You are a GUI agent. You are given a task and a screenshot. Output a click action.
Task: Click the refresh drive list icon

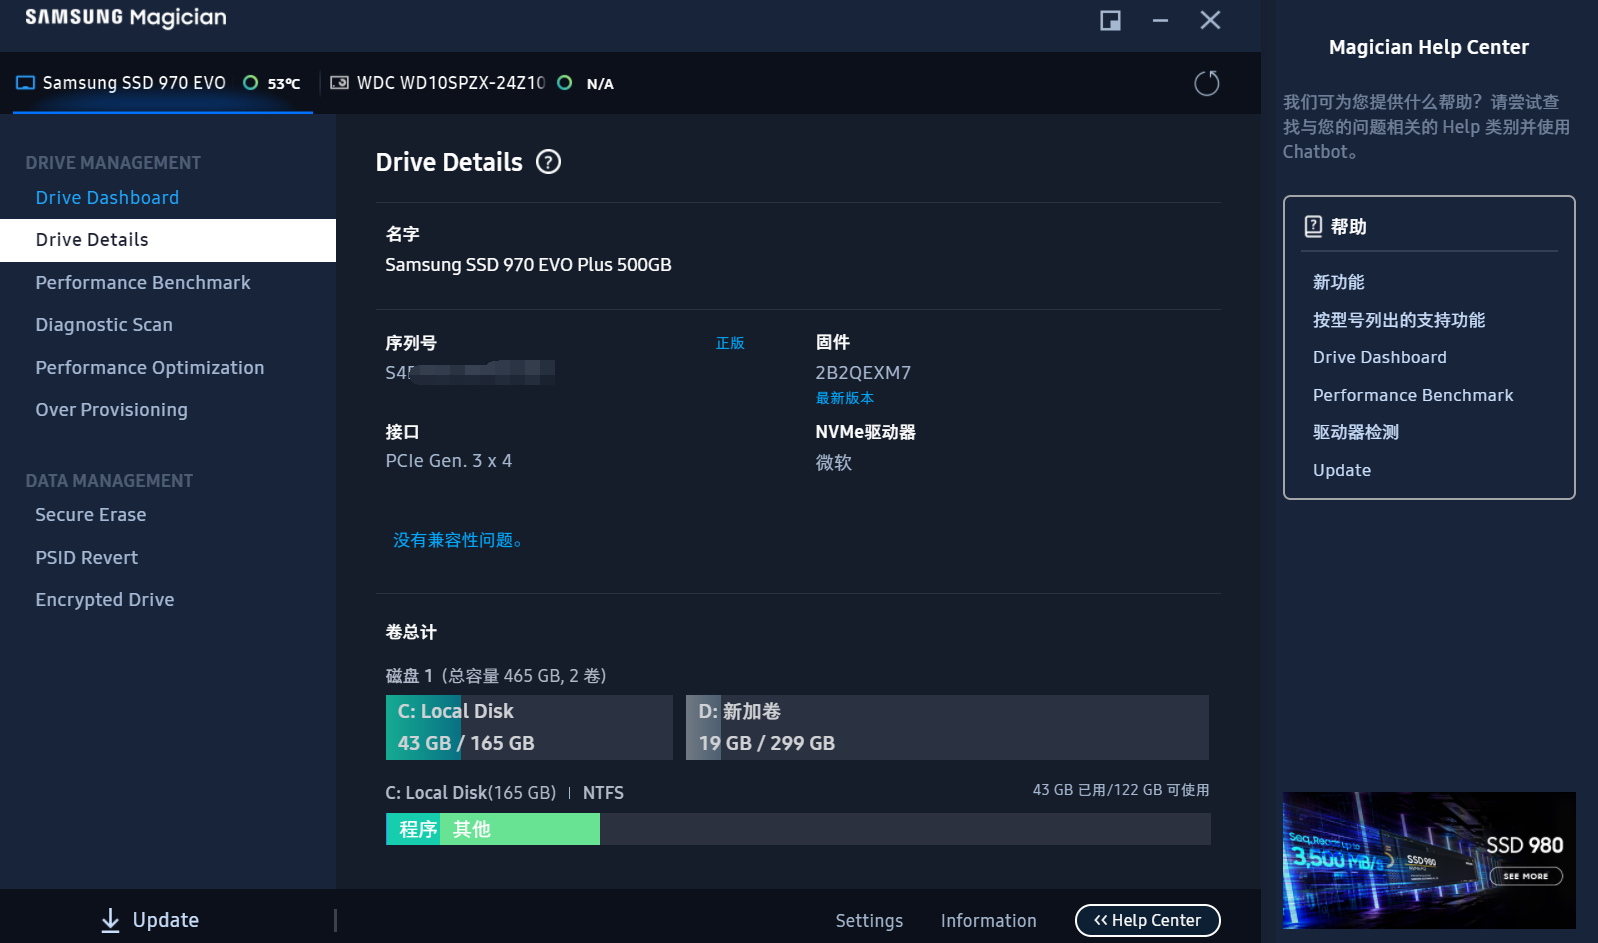1207,83
